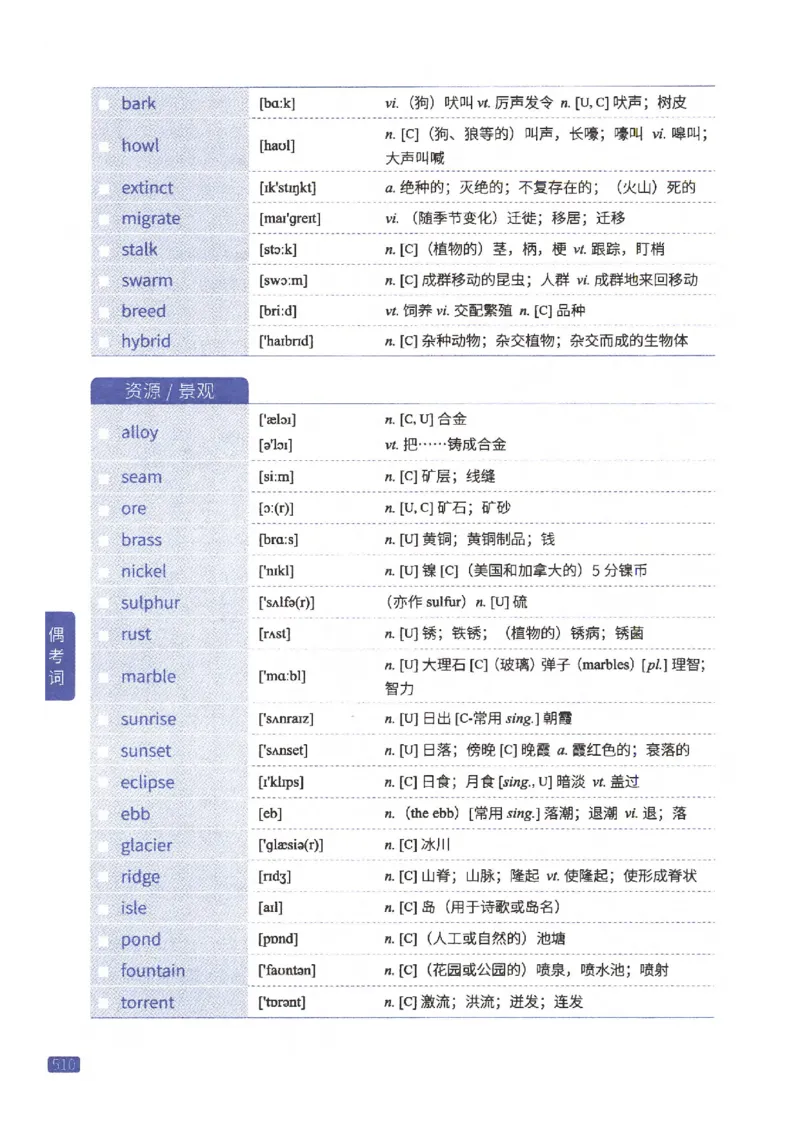The image size is (800, 1132).
Task: Check the box beside "alloy"
Action: [x=105, y=433]
